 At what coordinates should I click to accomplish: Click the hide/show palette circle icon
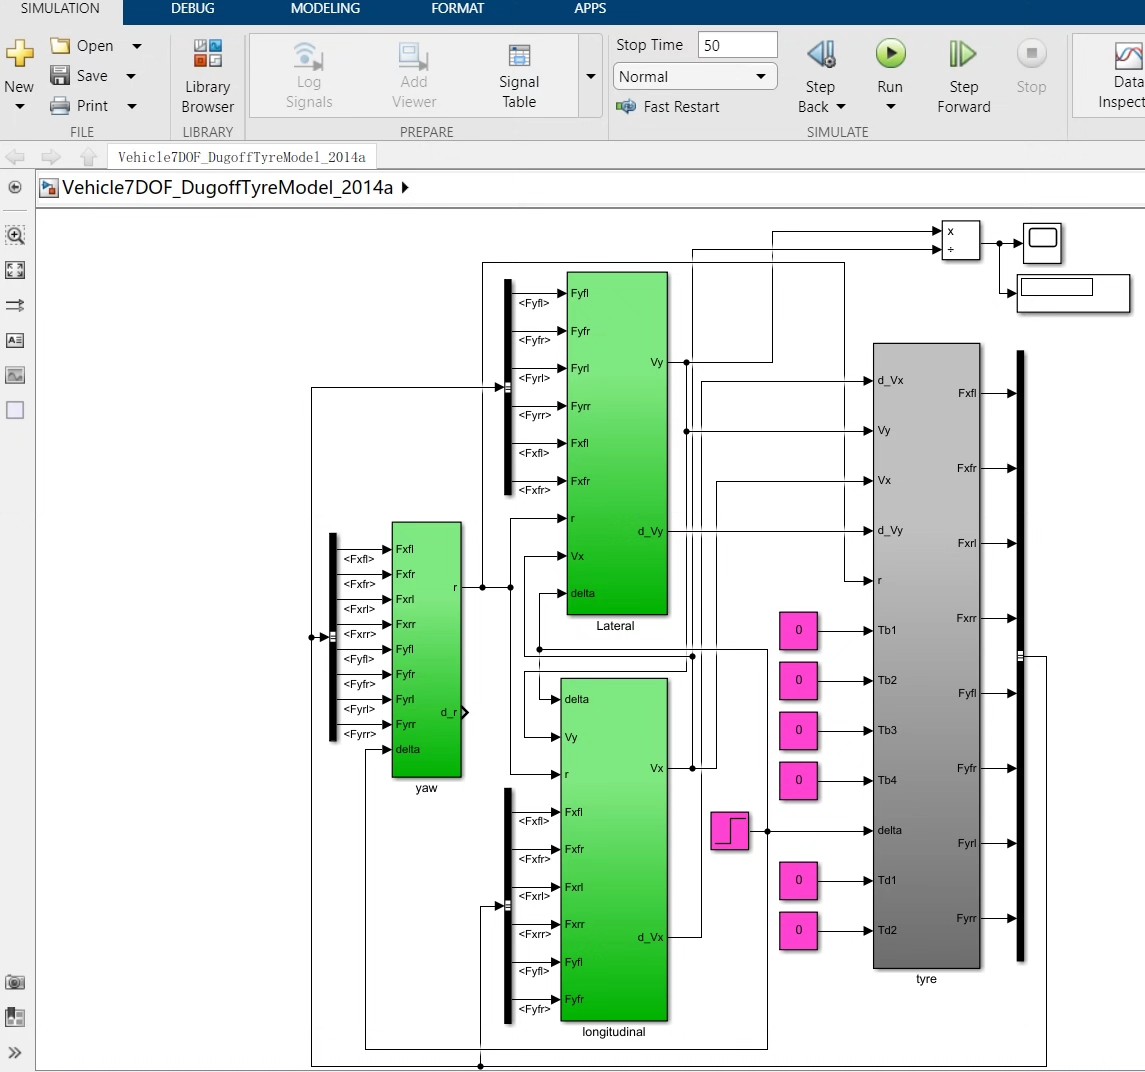point(15,188)
